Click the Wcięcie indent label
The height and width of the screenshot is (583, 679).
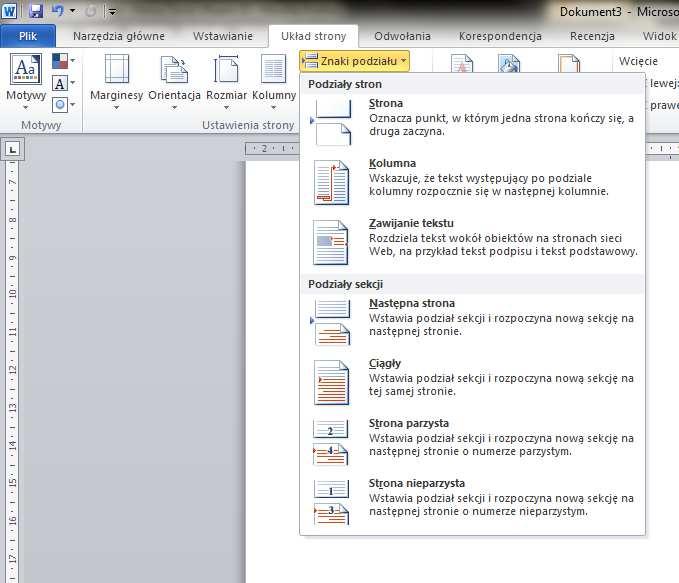click(638, 61)
